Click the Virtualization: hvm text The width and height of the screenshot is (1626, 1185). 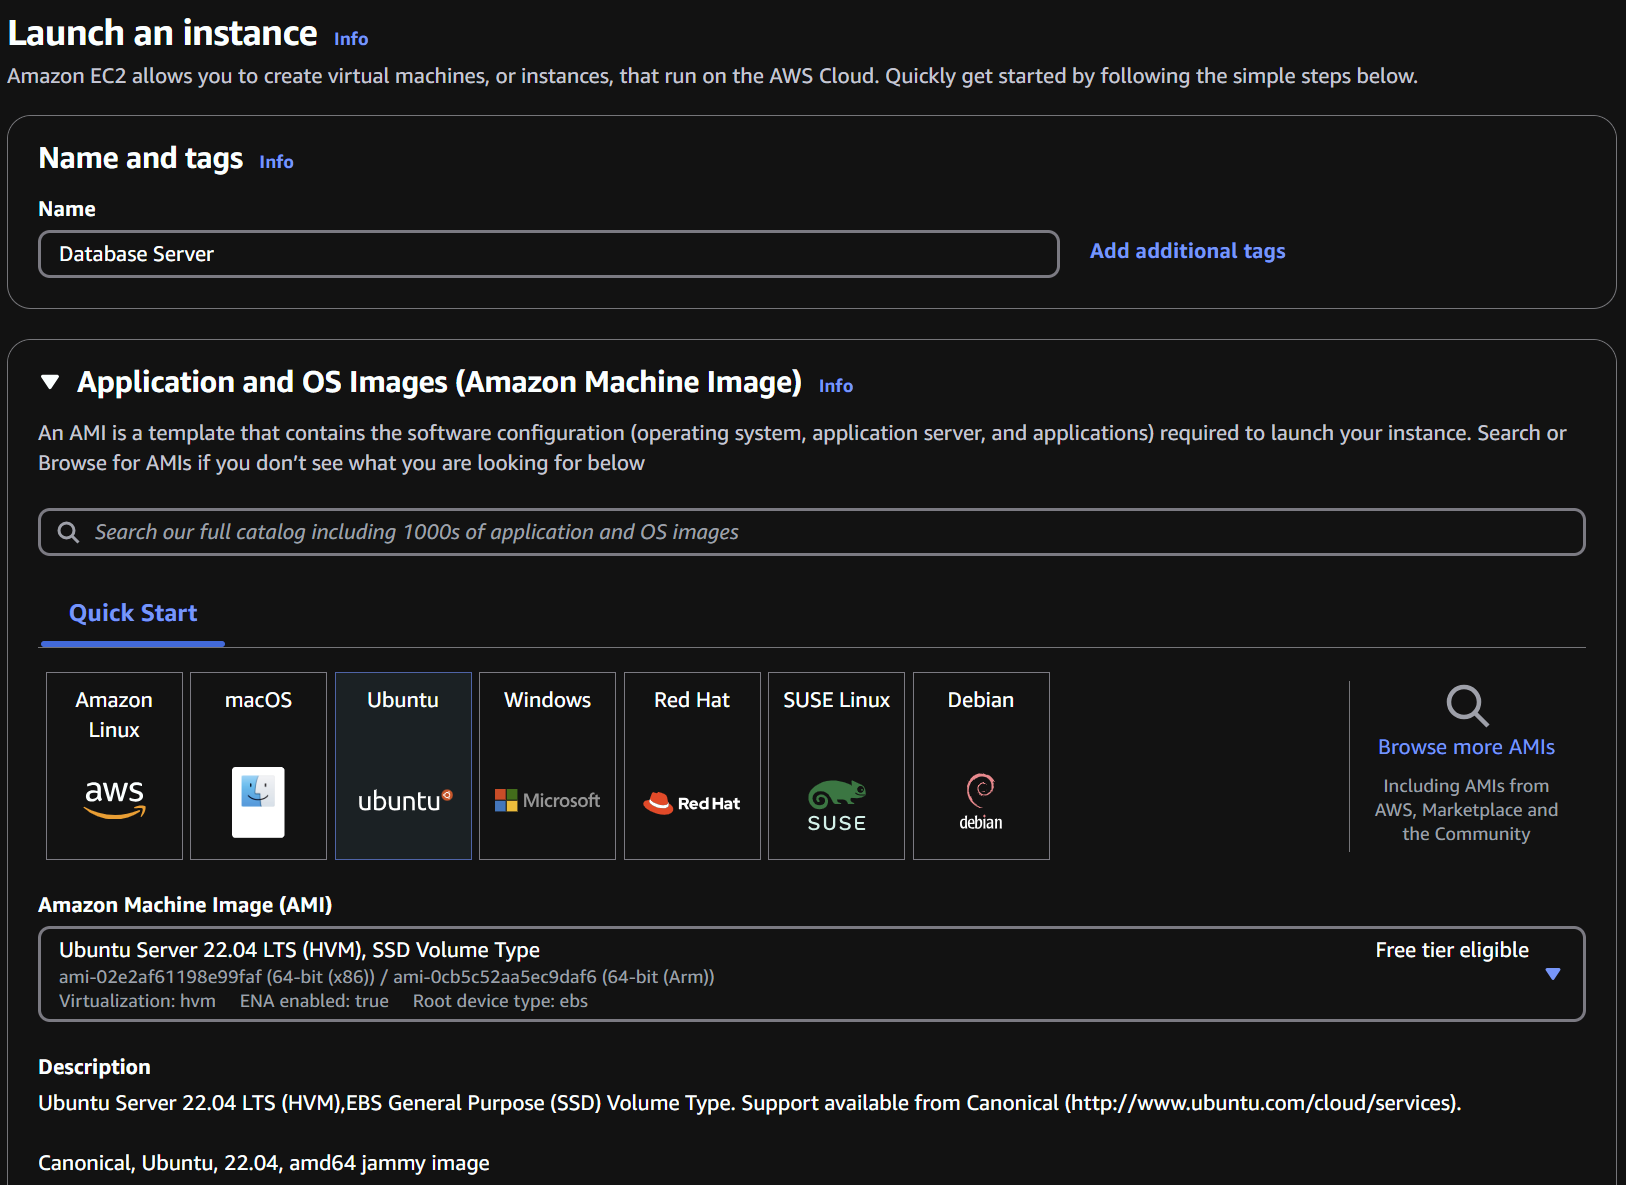(137, 1001)
